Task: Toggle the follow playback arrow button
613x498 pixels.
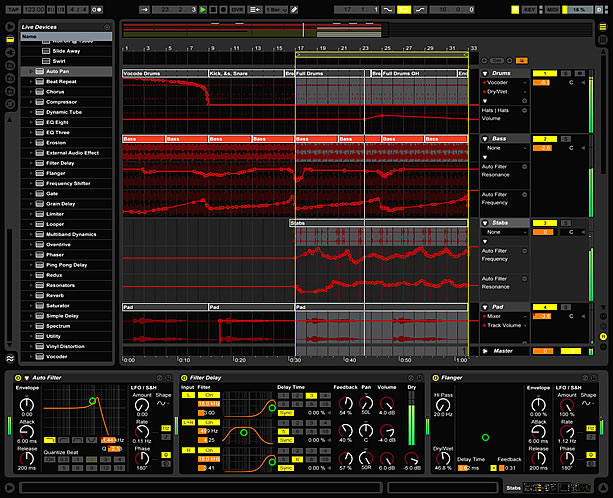Action: click(x=144, y=9)
